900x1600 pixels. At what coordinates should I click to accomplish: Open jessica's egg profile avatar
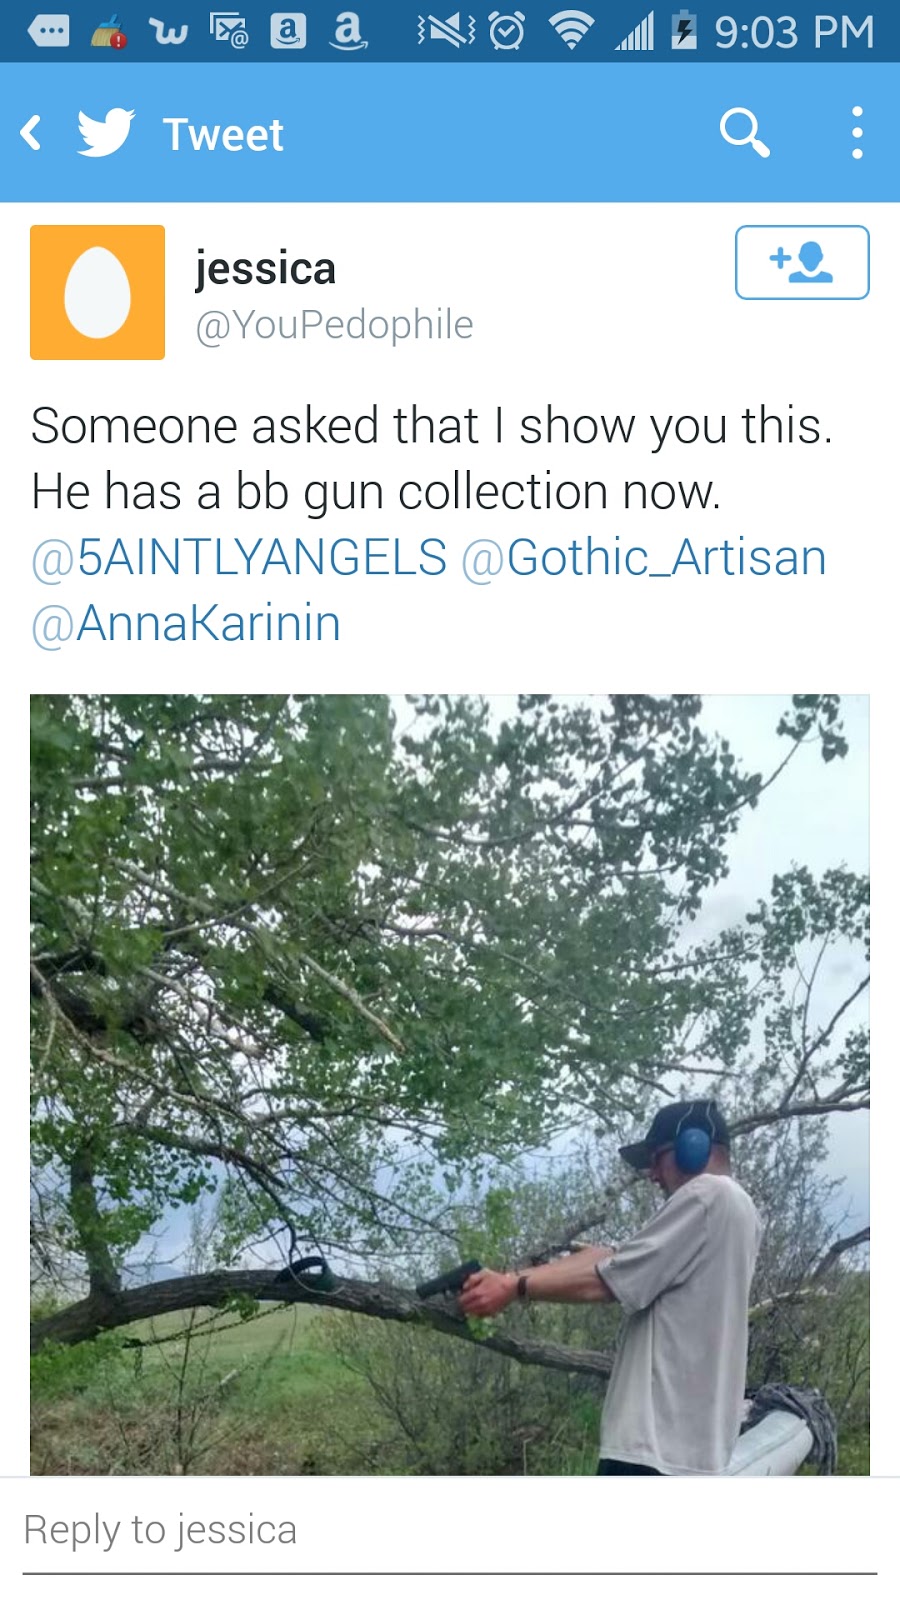point(97,292)
